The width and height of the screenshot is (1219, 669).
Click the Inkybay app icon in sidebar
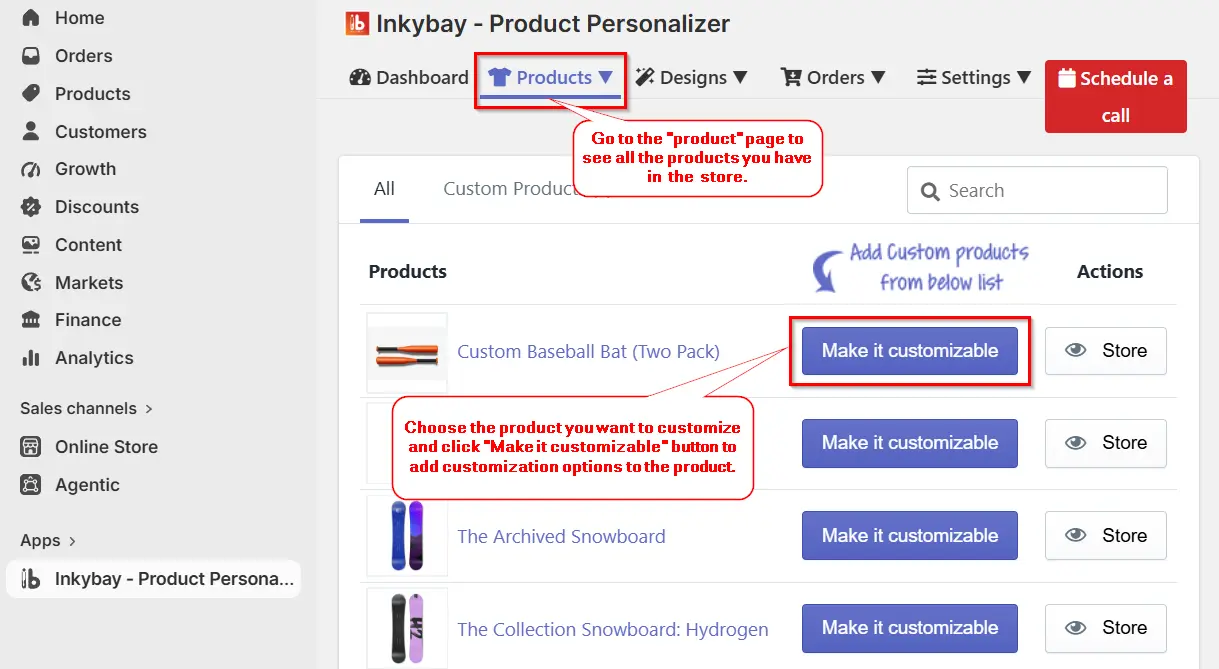pos(31,579)
